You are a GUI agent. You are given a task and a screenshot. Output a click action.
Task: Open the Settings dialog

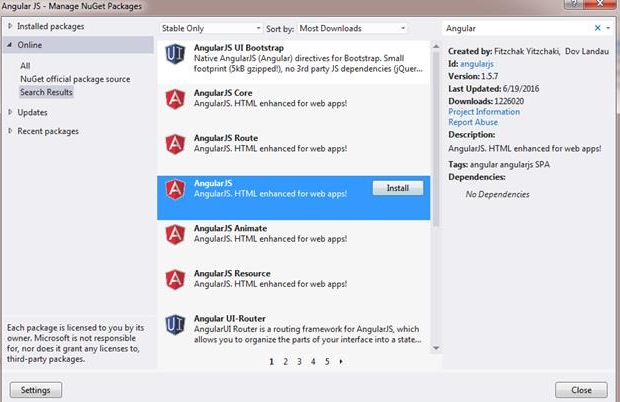[x=36, y=390]
